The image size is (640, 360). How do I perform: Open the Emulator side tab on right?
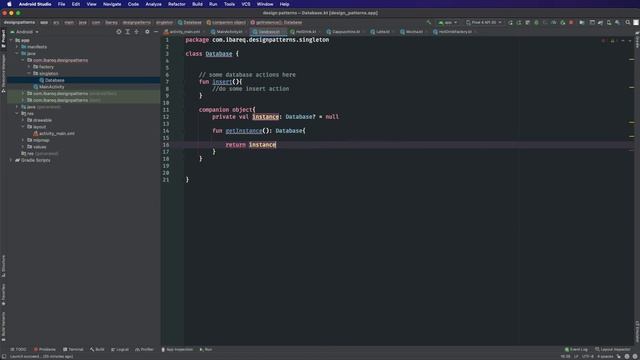tap(637, 331)
